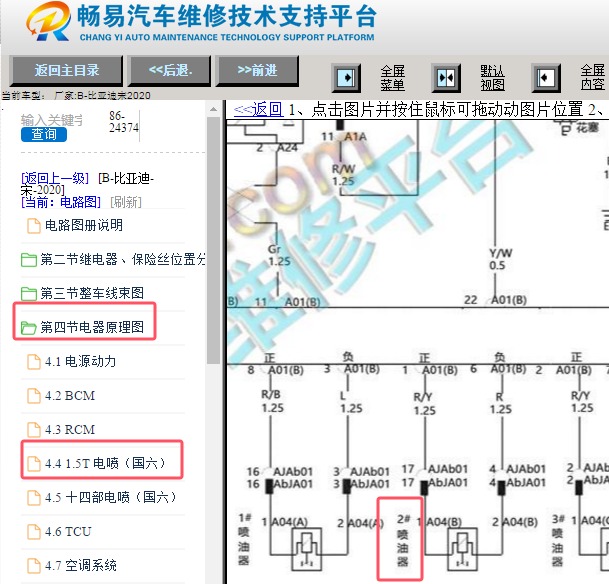
Task: Click the page icon of 4.2 BCM
Action: [x=34, y=396]
